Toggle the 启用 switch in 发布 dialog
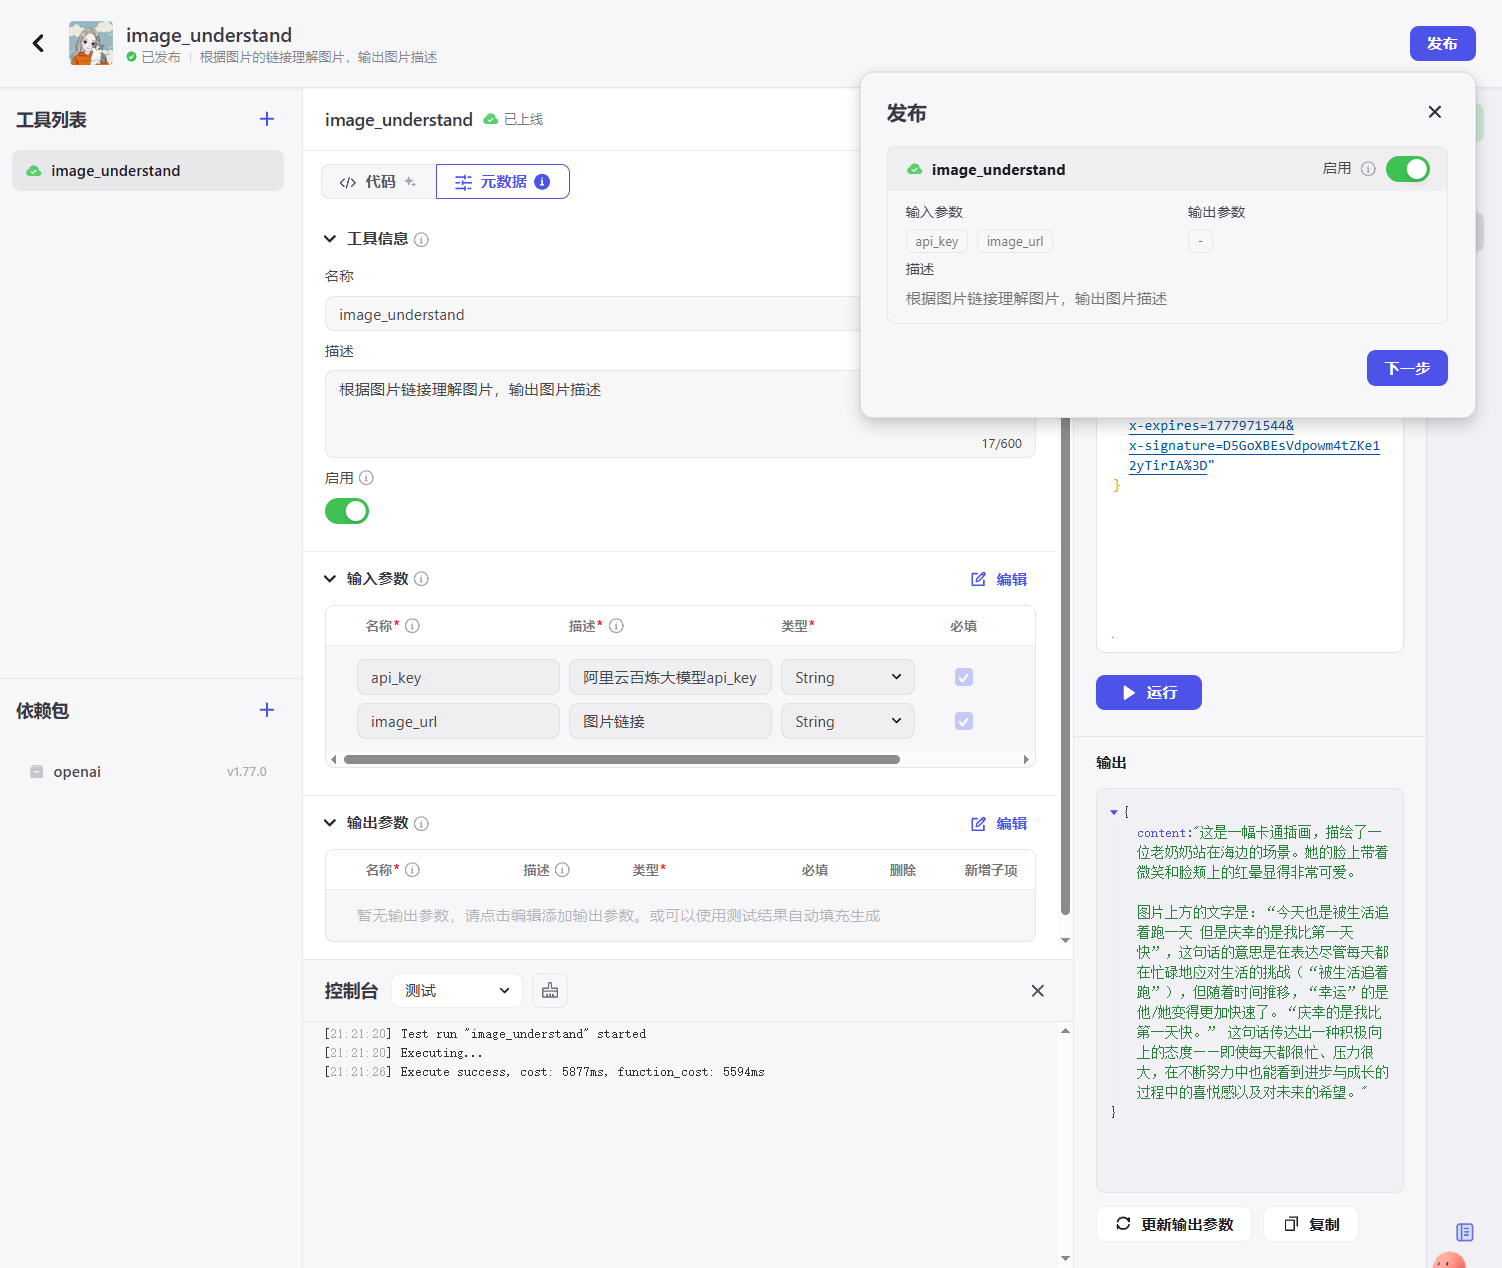Image resolution: width=1502 pixels, height=1268 pixels. pos(1408,169)
